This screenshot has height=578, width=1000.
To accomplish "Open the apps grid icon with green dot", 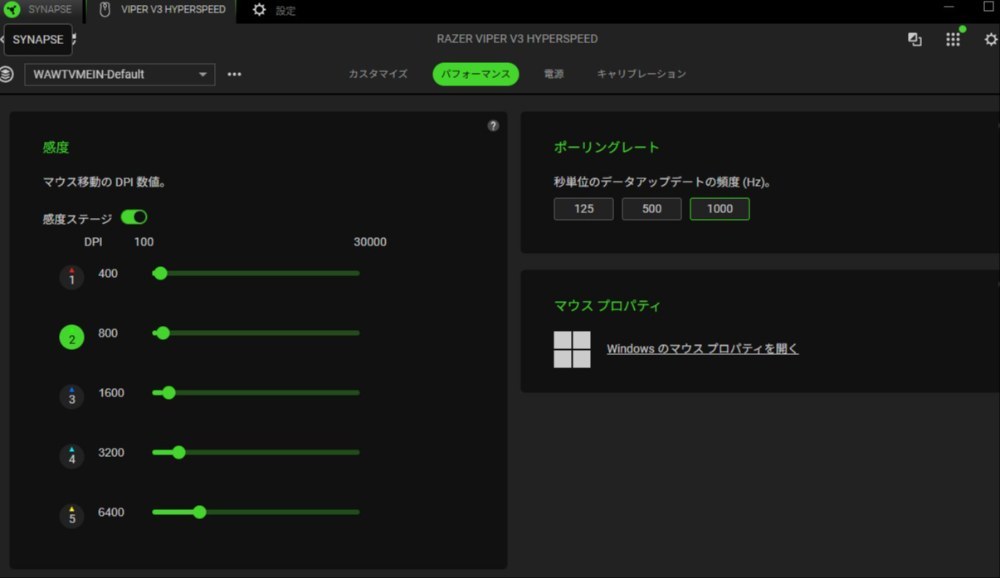I will 953,38.
